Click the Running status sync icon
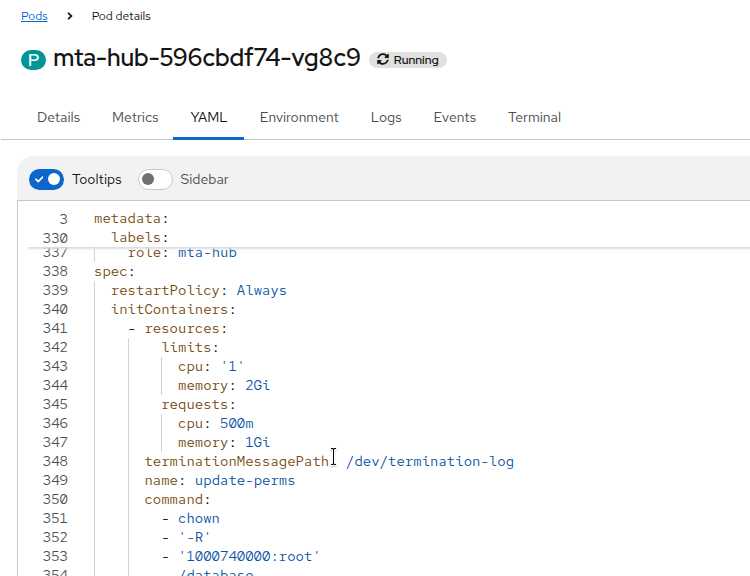 click(382, 60)
